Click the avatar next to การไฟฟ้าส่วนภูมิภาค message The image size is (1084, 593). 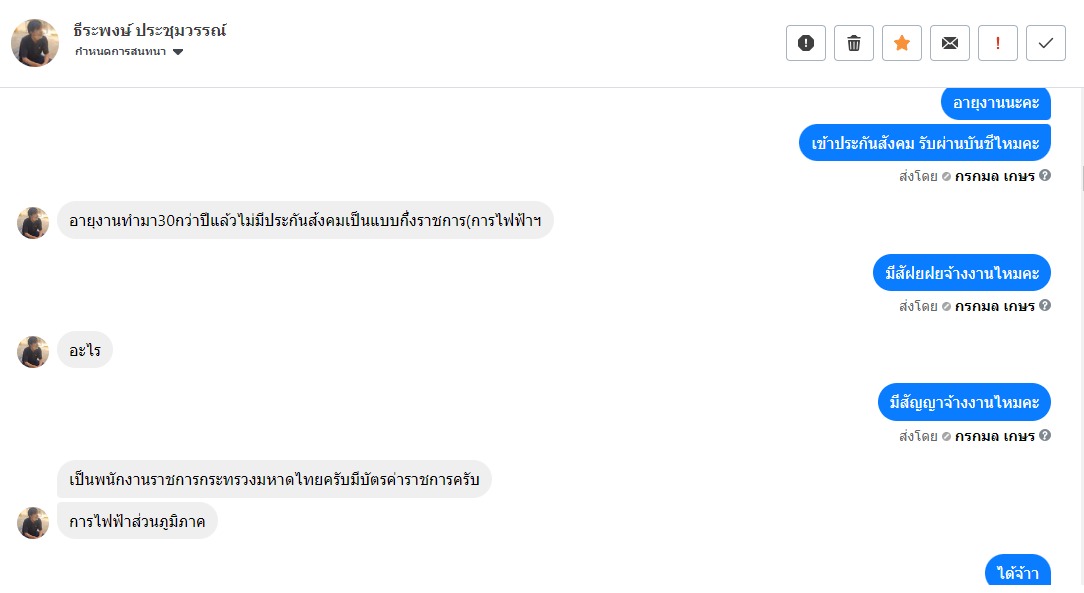click(33, 523)
